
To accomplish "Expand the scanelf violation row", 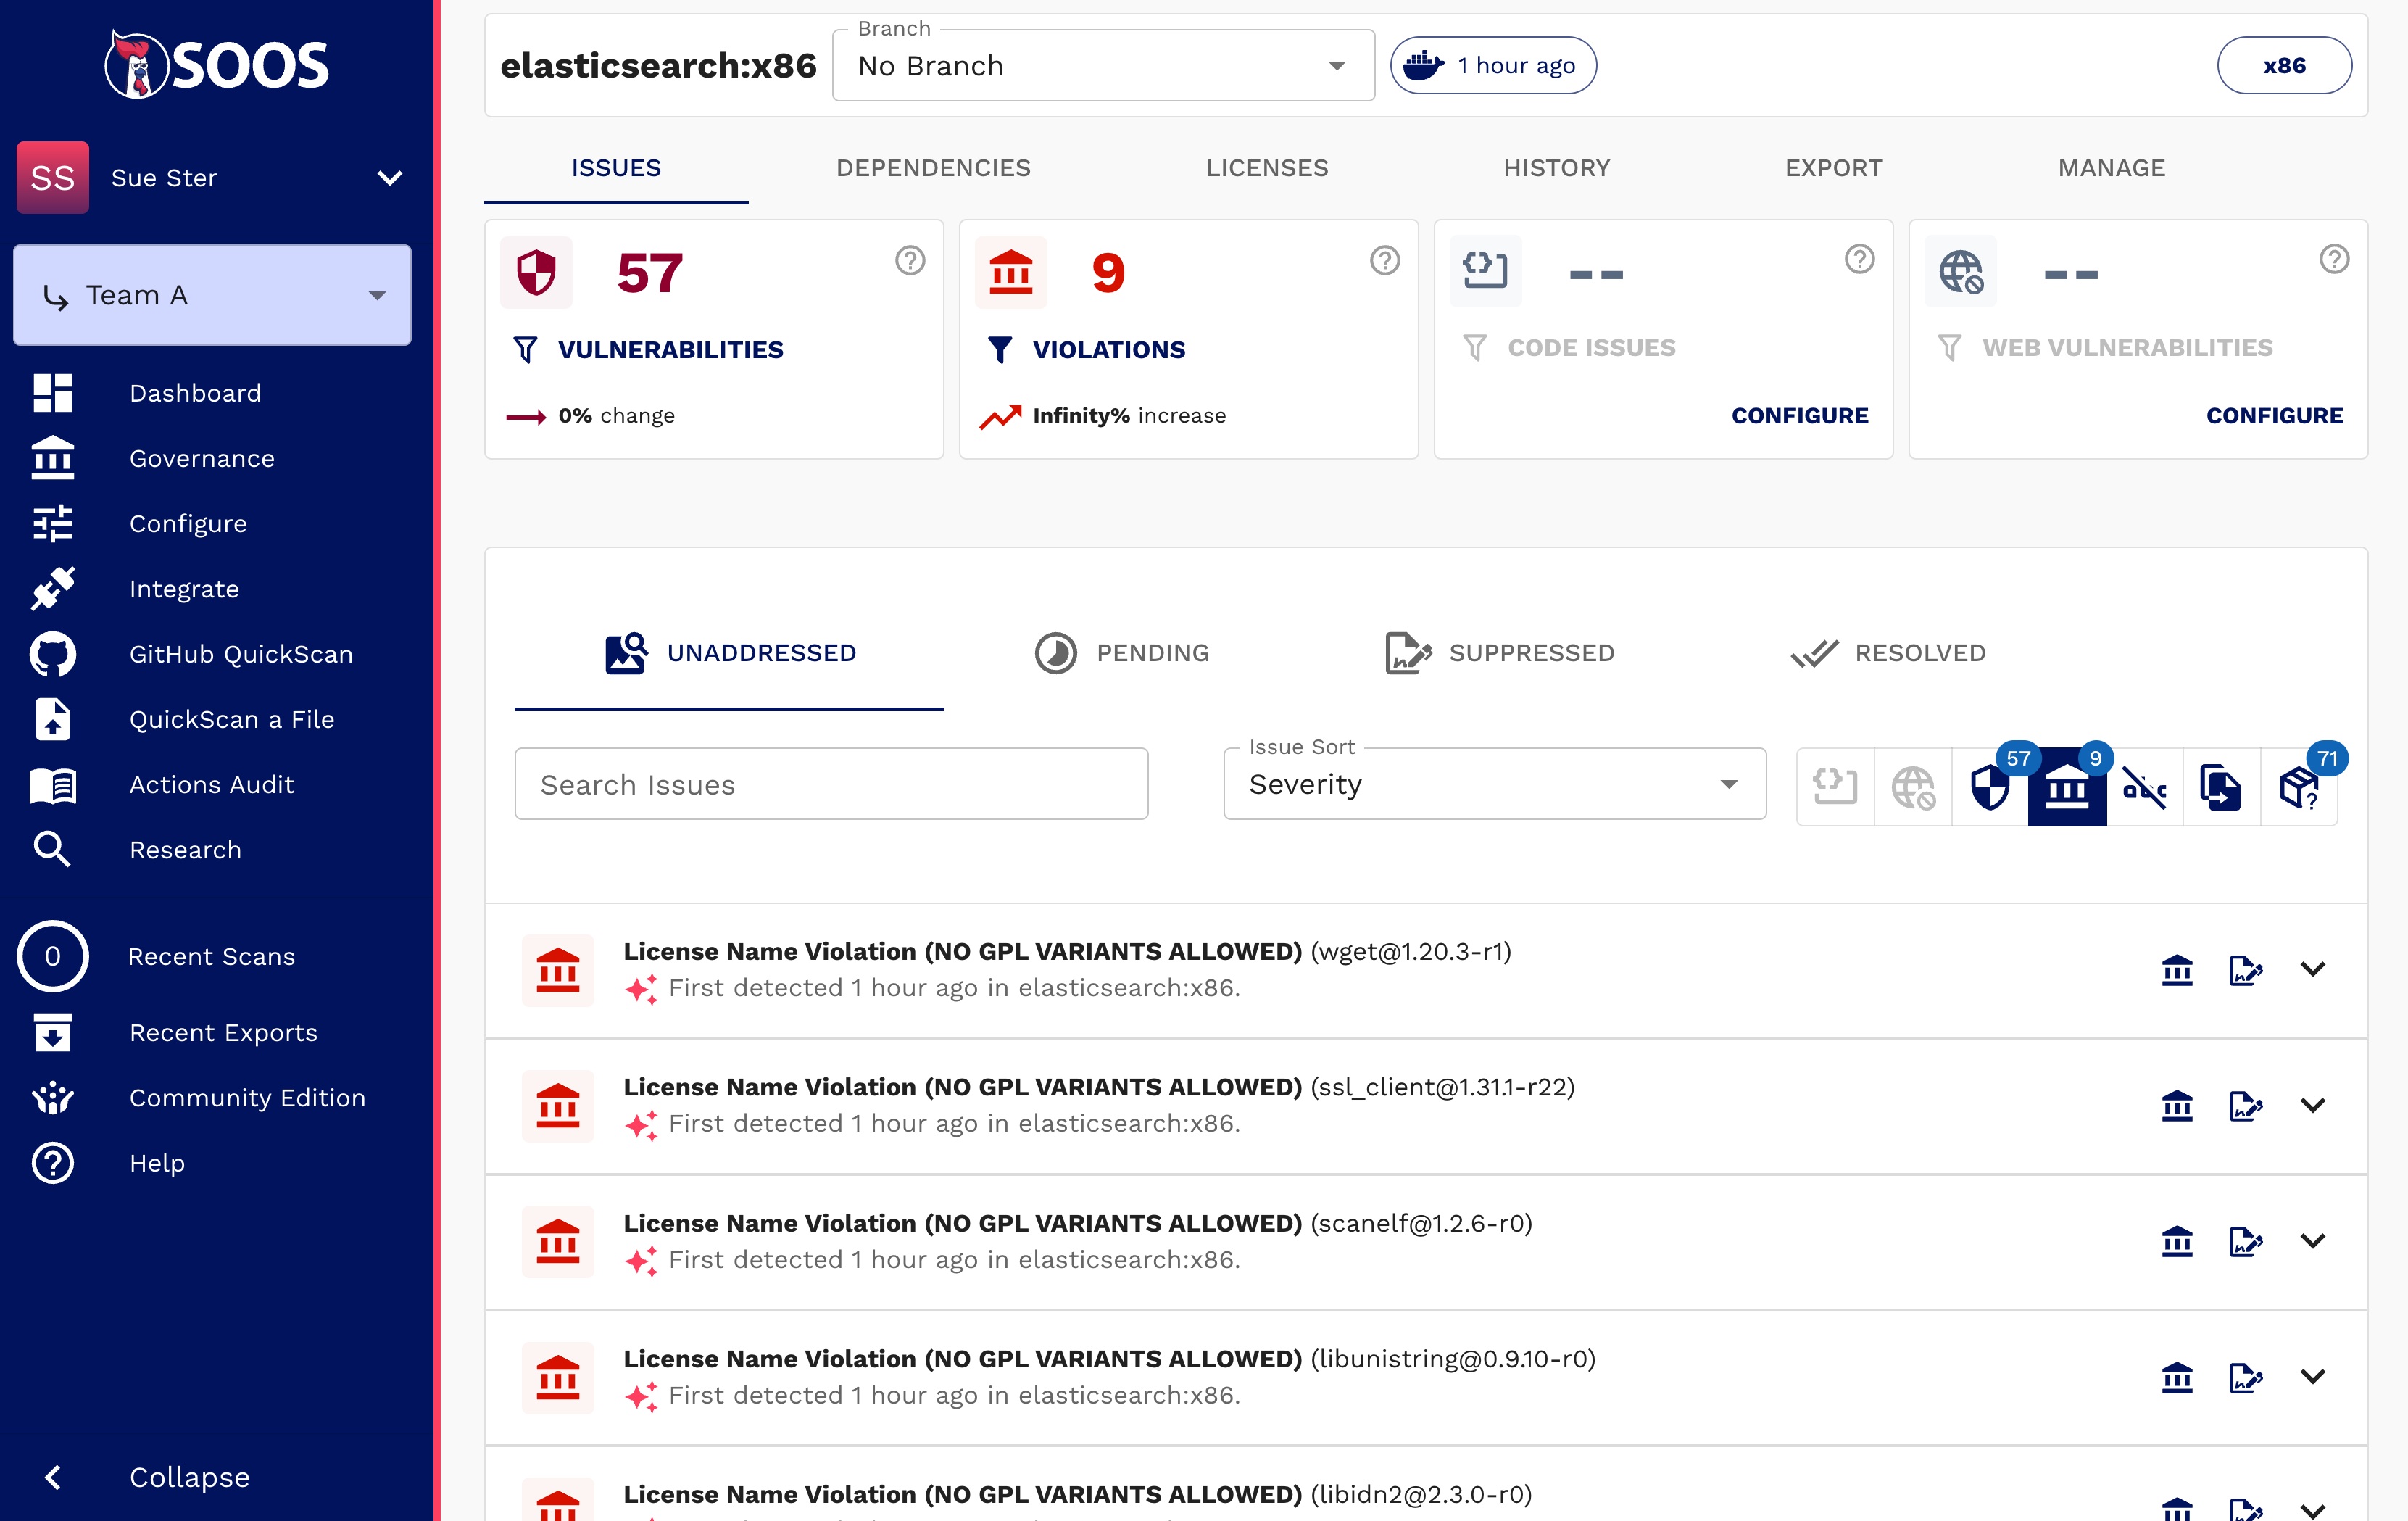I will (x=2313, y=1241).
